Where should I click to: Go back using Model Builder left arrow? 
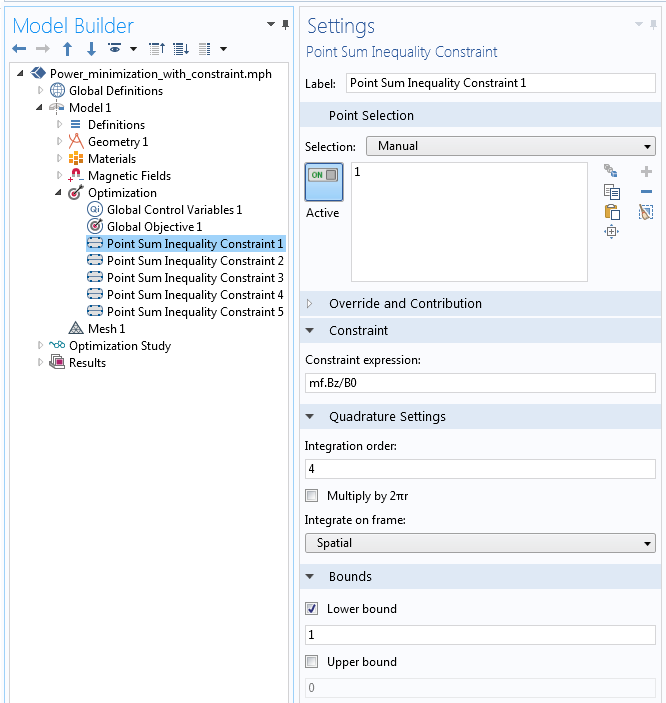coord(19,48)
